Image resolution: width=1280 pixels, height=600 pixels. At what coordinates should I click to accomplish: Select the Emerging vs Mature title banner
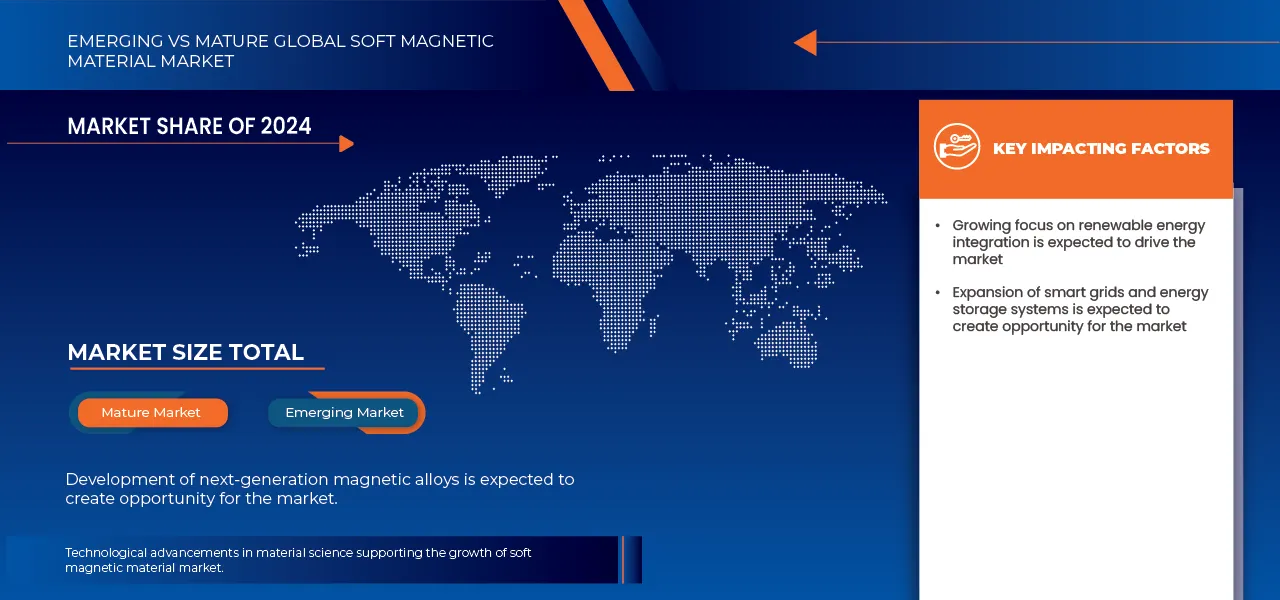280,51
